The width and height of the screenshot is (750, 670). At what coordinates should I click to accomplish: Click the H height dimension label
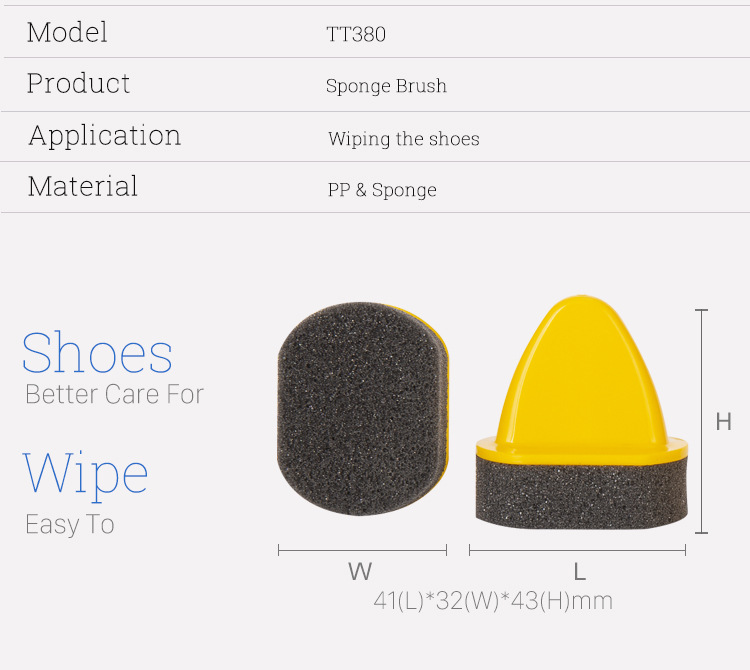[x=724, y=422]
